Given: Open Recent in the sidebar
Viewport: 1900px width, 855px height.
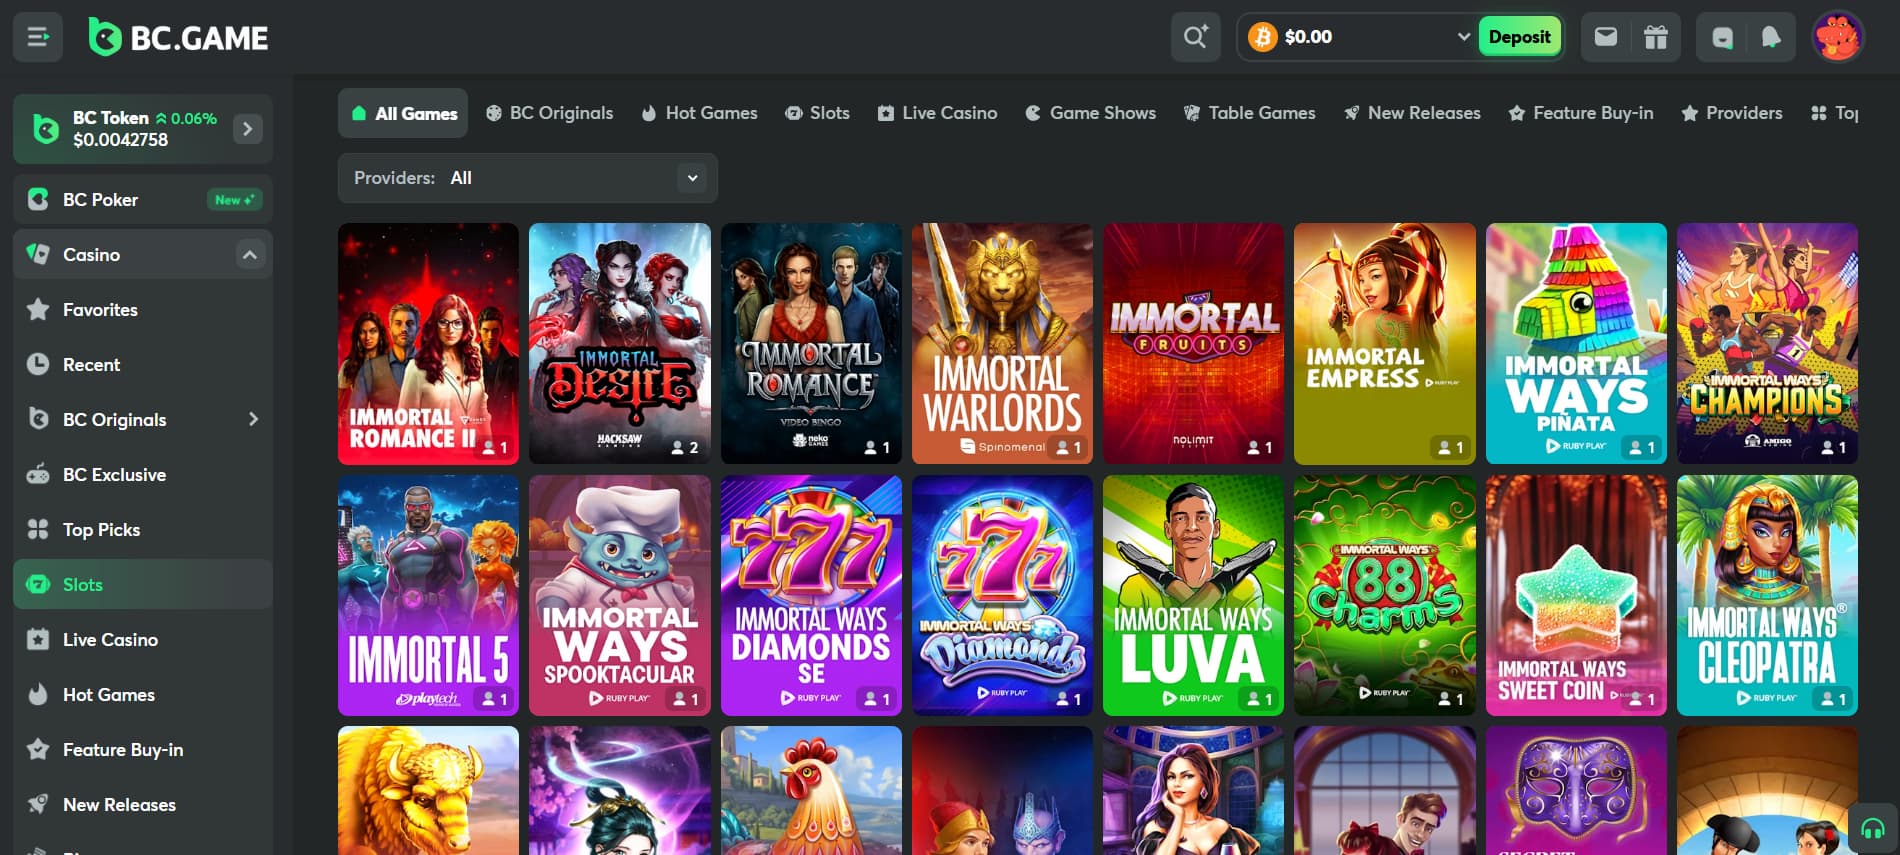Looking at the screenshot, I should [143, 365].
